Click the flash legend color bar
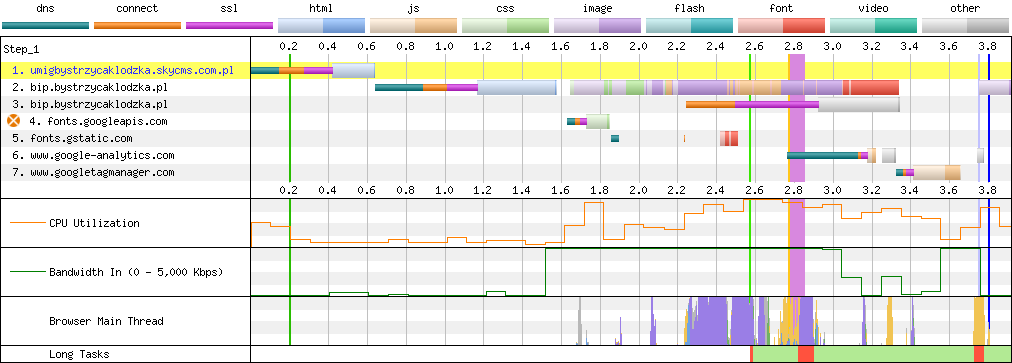This screenshot has height=363, width=1012. 689,25
